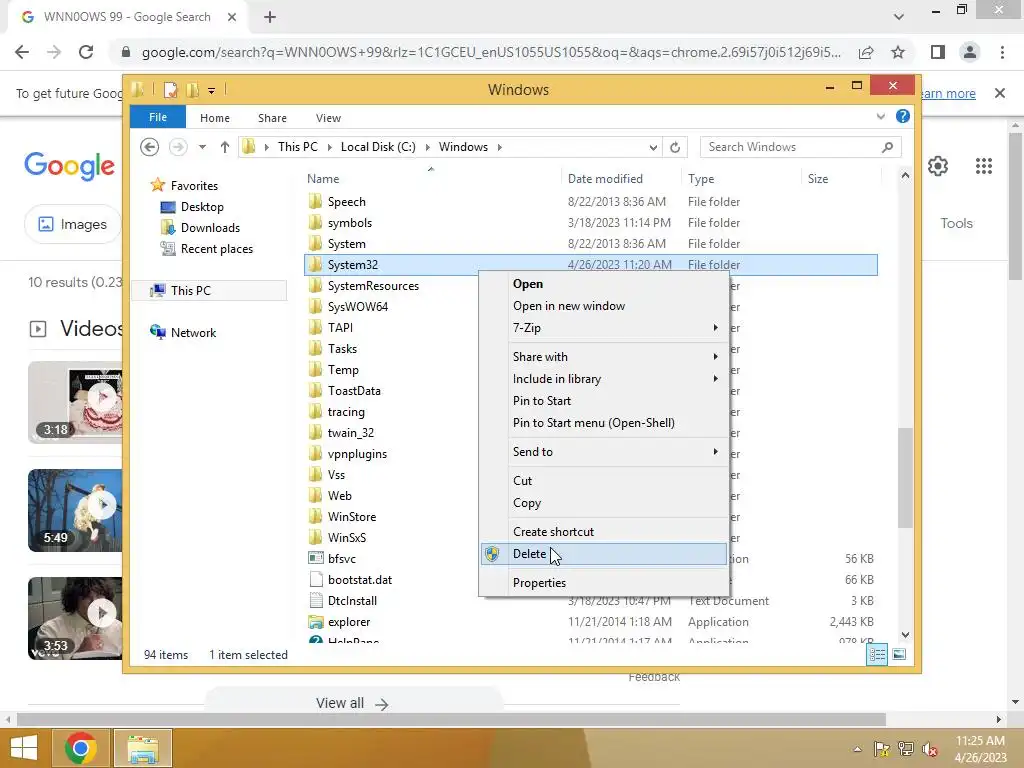
Task: Go up one folder level in Explorer
Action: (225, 147)
